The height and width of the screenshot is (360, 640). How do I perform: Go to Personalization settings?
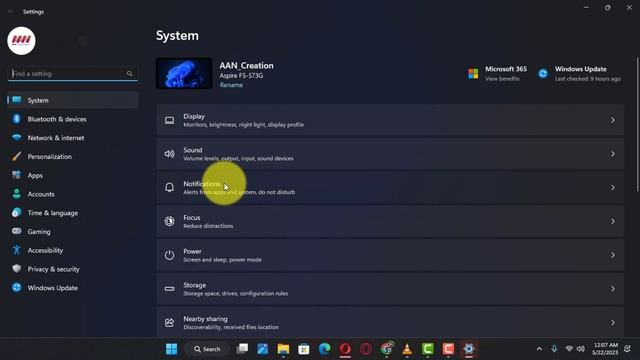pos(73,157)
